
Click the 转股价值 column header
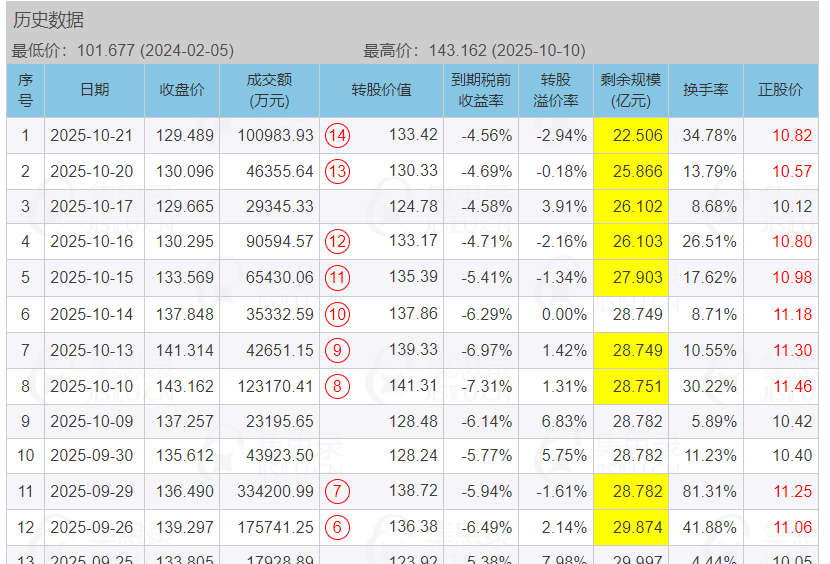click(382, 91)
